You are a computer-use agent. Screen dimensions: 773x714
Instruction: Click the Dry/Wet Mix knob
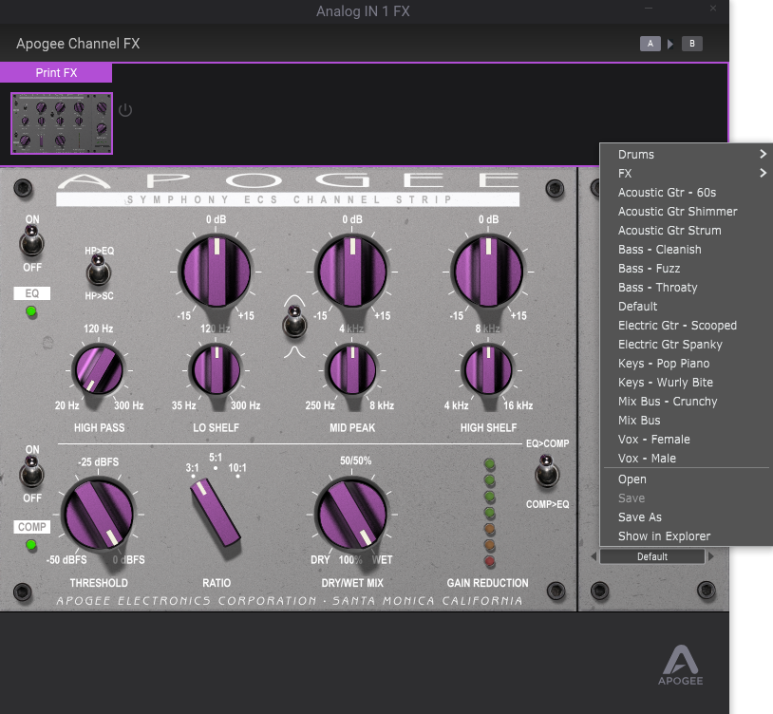click(352, 514)
